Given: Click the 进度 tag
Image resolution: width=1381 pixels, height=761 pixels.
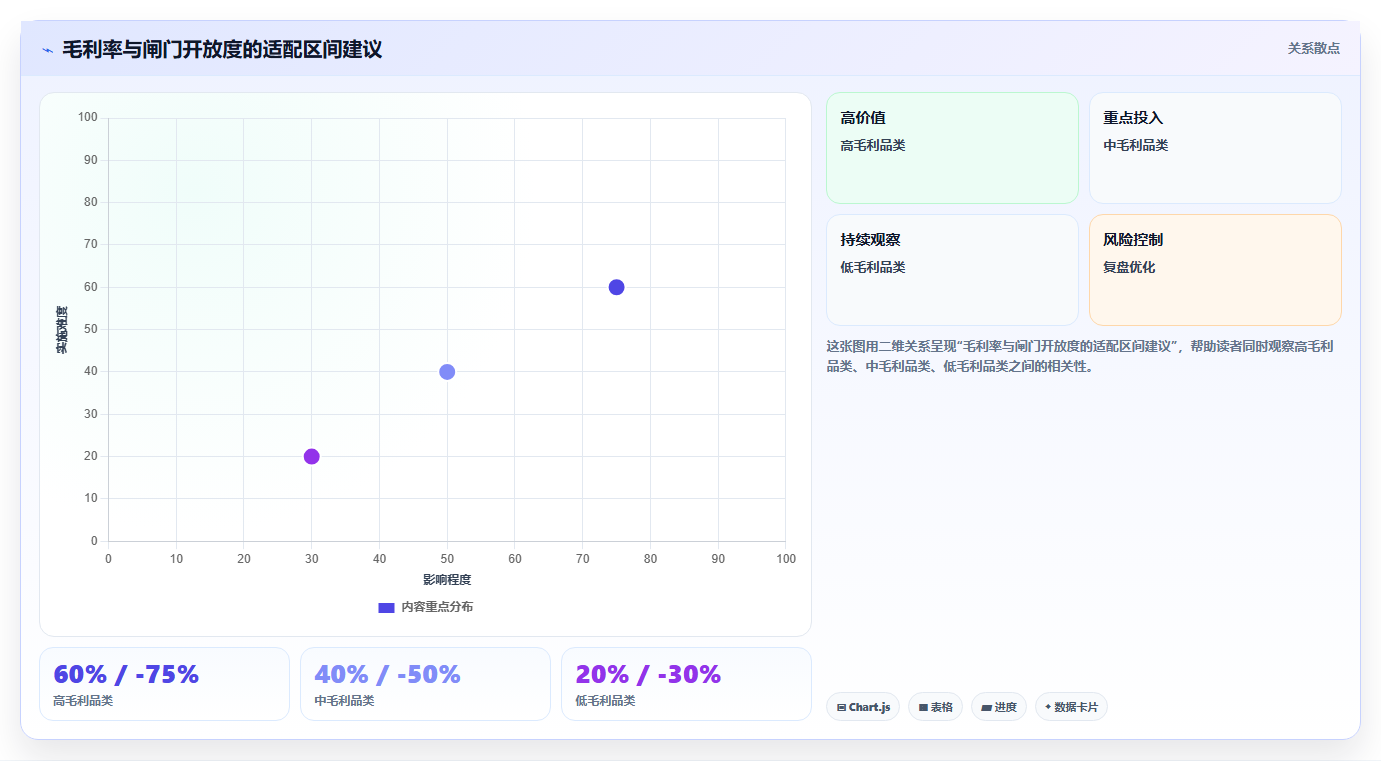Looking at the screenshot, I should tap(999, 707).
